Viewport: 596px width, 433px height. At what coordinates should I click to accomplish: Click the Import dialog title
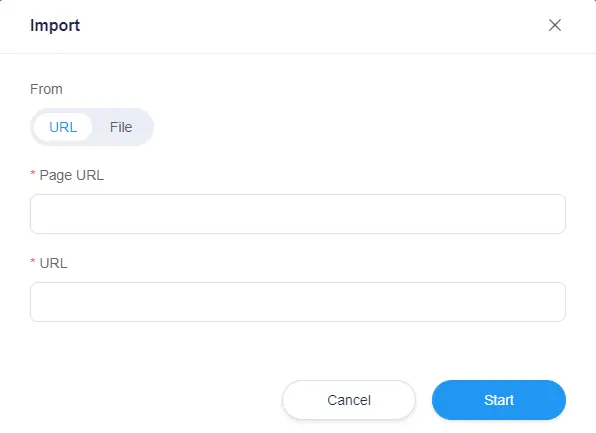coord(55,25)
